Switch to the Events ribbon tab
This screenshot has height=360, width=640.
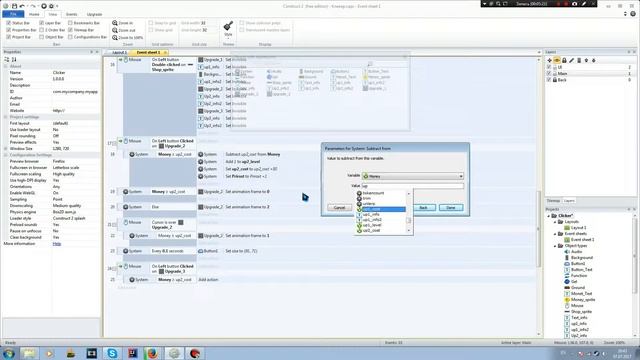pos(71,14)
